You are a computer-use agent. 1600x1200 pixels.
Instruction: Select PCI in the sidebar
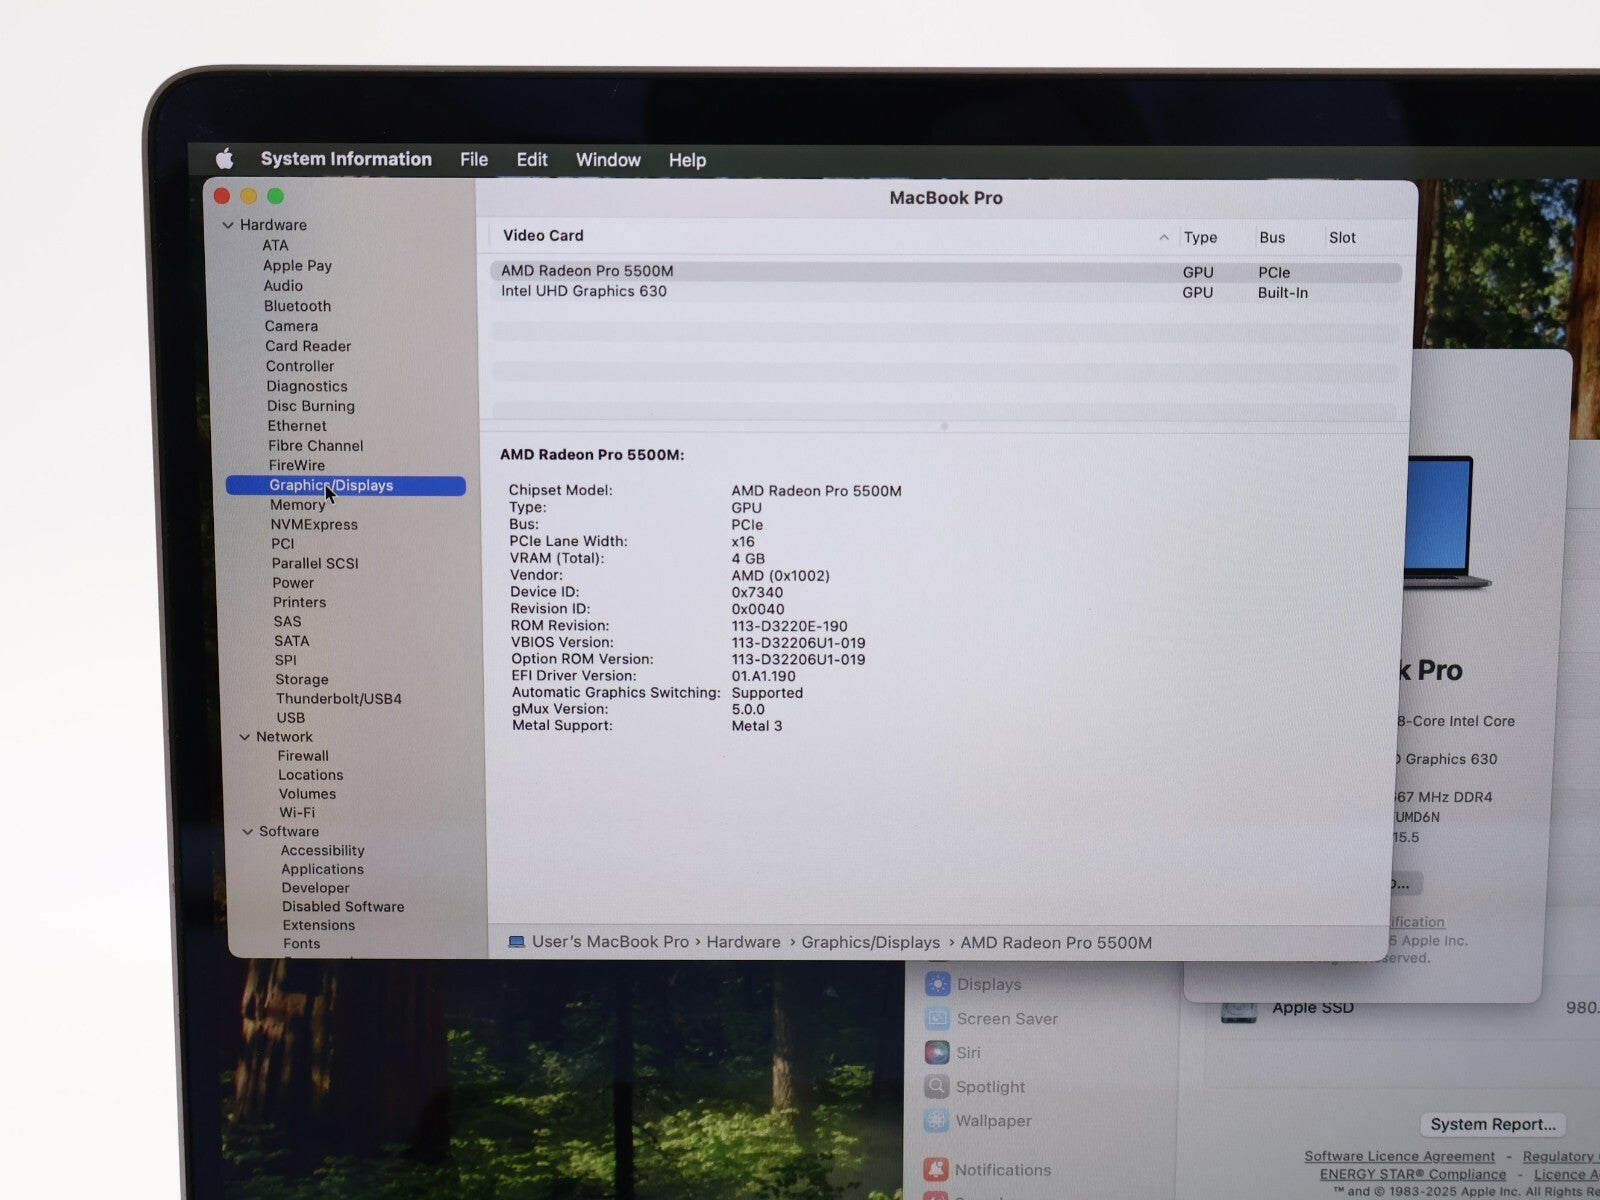tap(283, 544)
